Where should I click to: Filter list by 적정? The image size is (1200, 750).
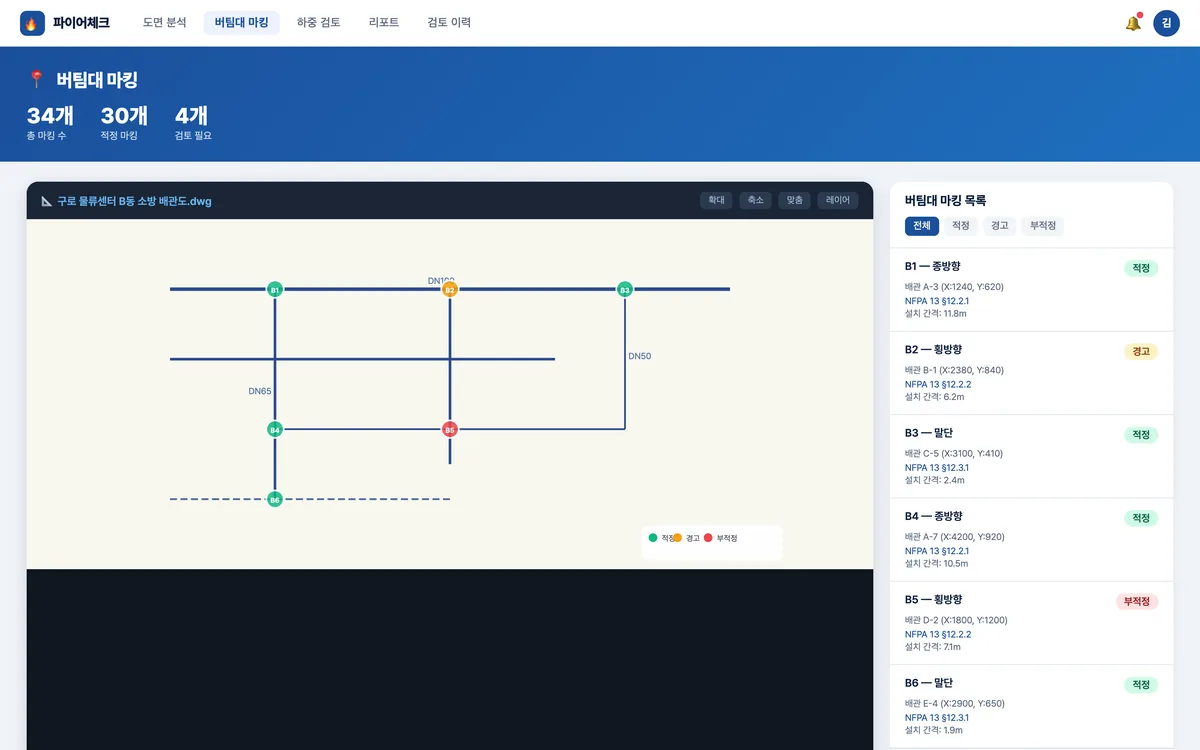(961, 226)
